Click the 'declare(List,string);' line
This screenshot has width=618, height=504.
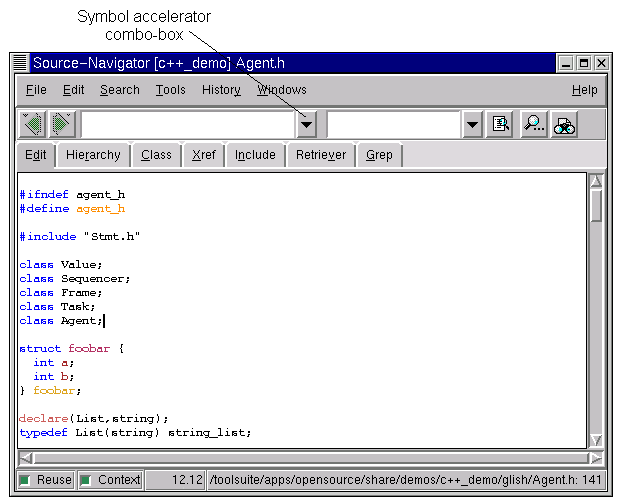pos(94,418)
